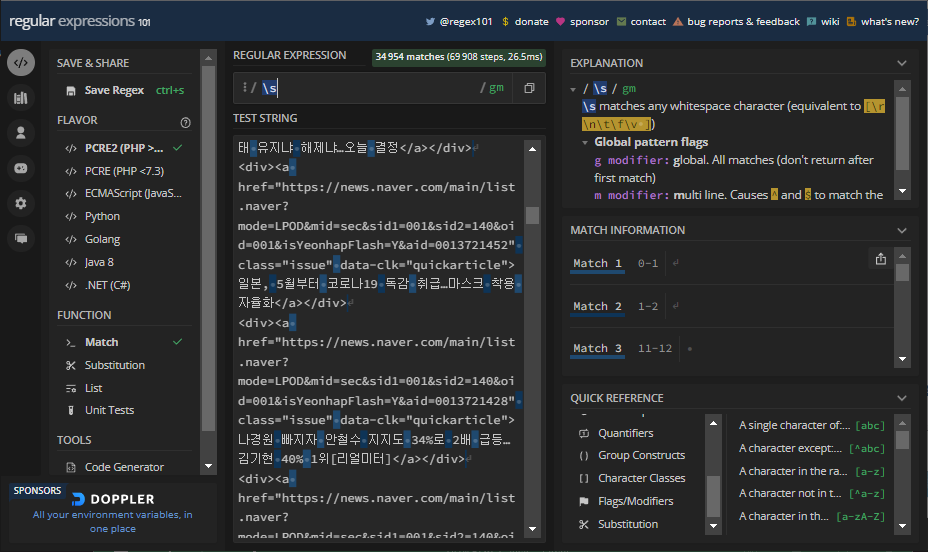Focus the regular expression input field

click(373, 88)
